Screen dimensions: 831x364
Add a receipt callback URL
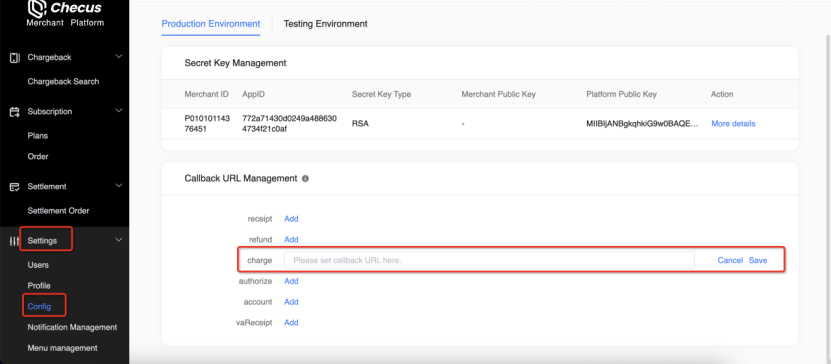[291, 219]
